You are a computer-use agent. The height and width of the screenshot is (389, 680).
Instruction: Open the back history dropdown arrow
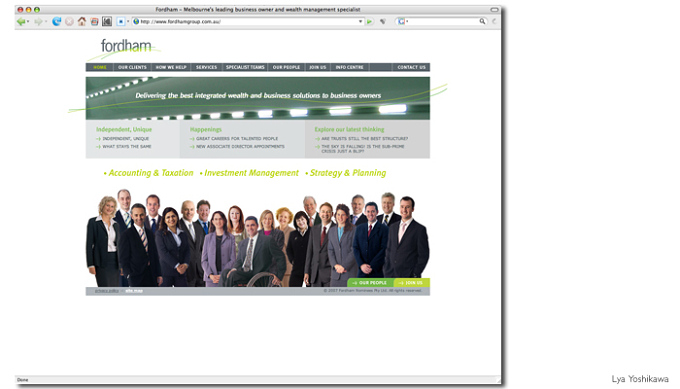click(28, 22)
